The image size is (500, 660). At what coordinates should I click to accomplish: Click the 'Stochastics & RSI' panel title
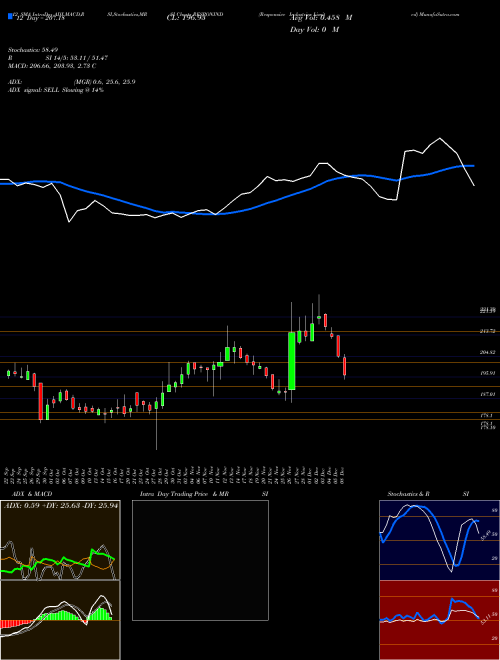click(x=428, y=494)
